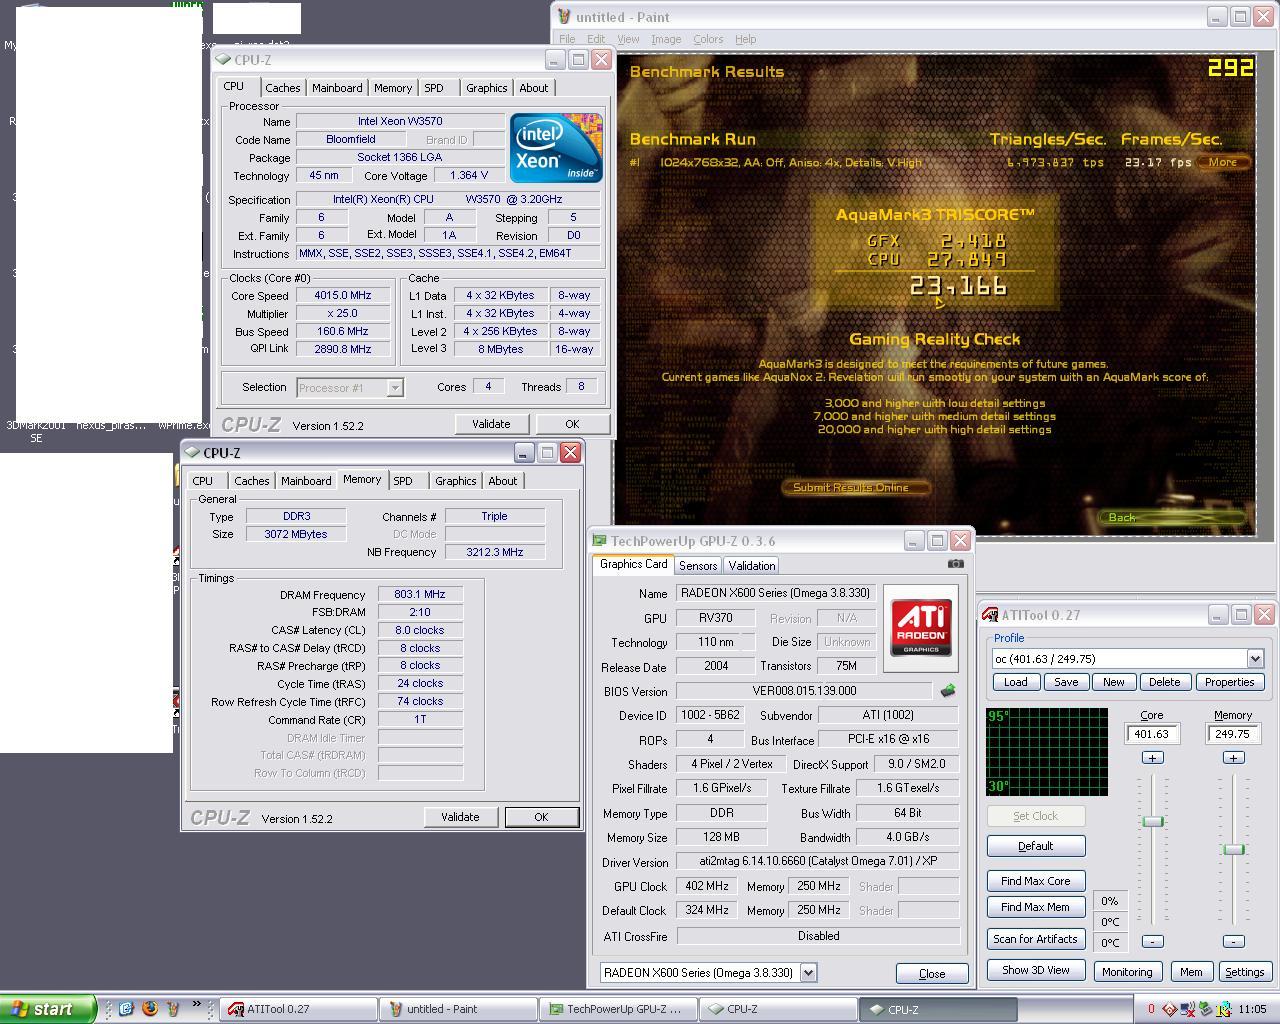Open the Caches tab in upper CPU-Z

tap(283, 88)
